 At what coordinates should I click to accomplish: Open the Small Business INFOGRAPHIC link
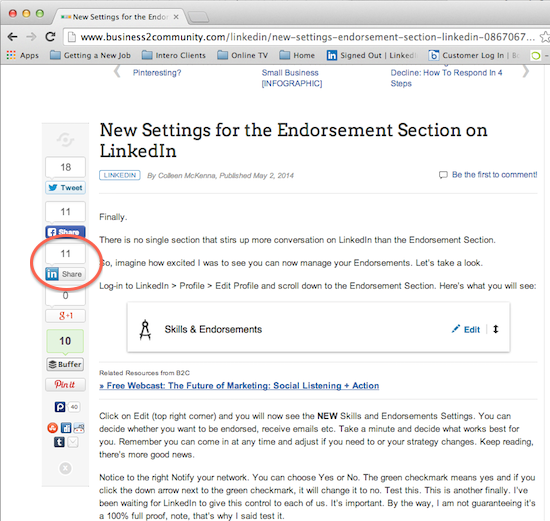[291, 78]
